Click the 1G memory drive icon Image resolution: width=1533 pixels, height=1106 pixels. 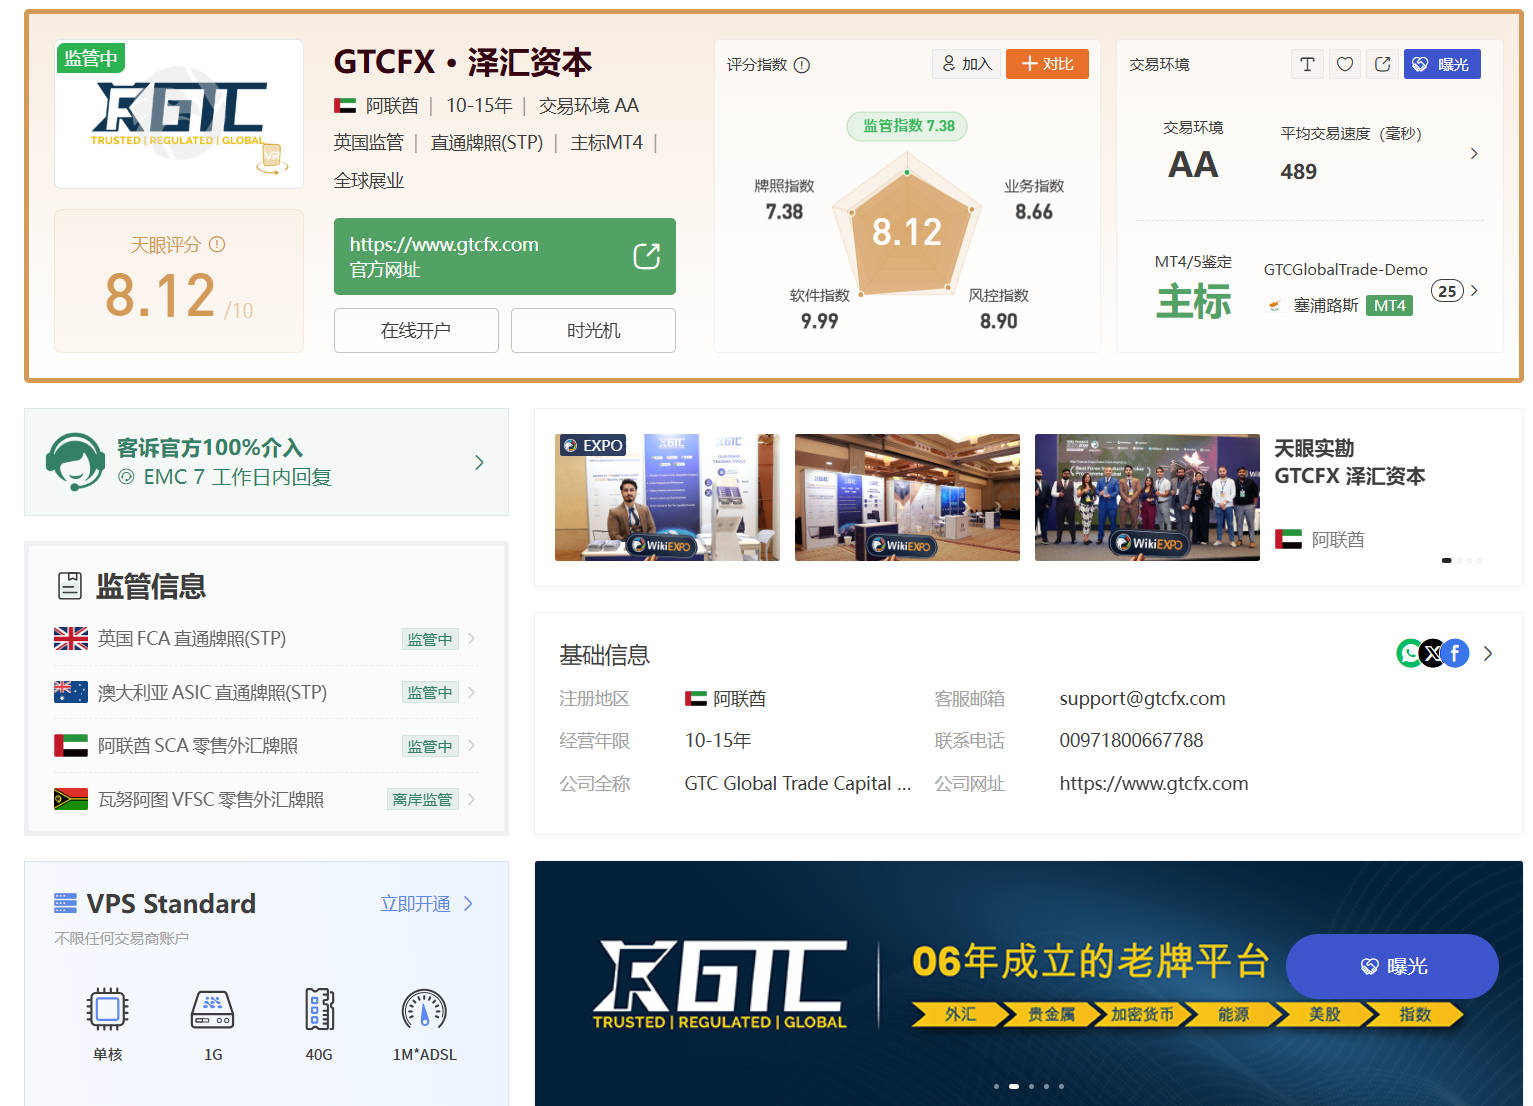click(x=213, y=1010)
